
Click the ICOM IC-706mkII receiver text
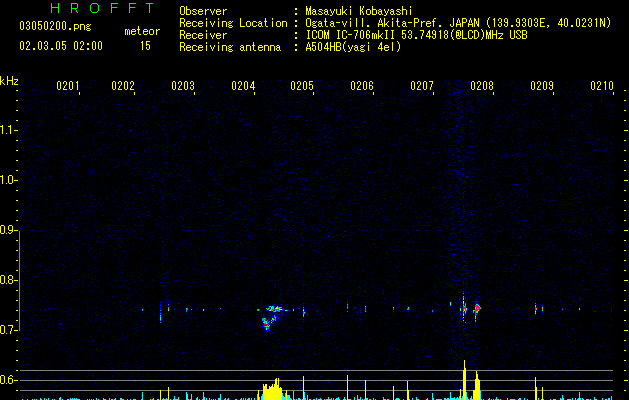pos(416,35)
